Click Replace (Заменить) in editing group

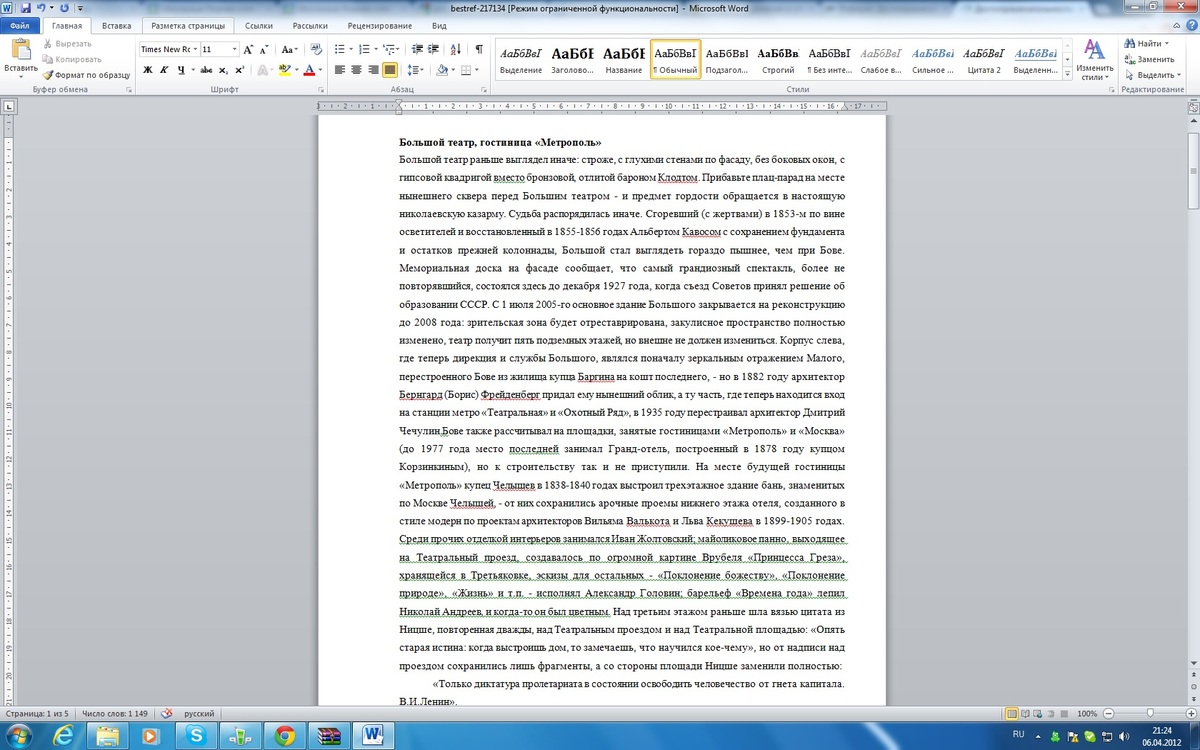(1148, 59)
